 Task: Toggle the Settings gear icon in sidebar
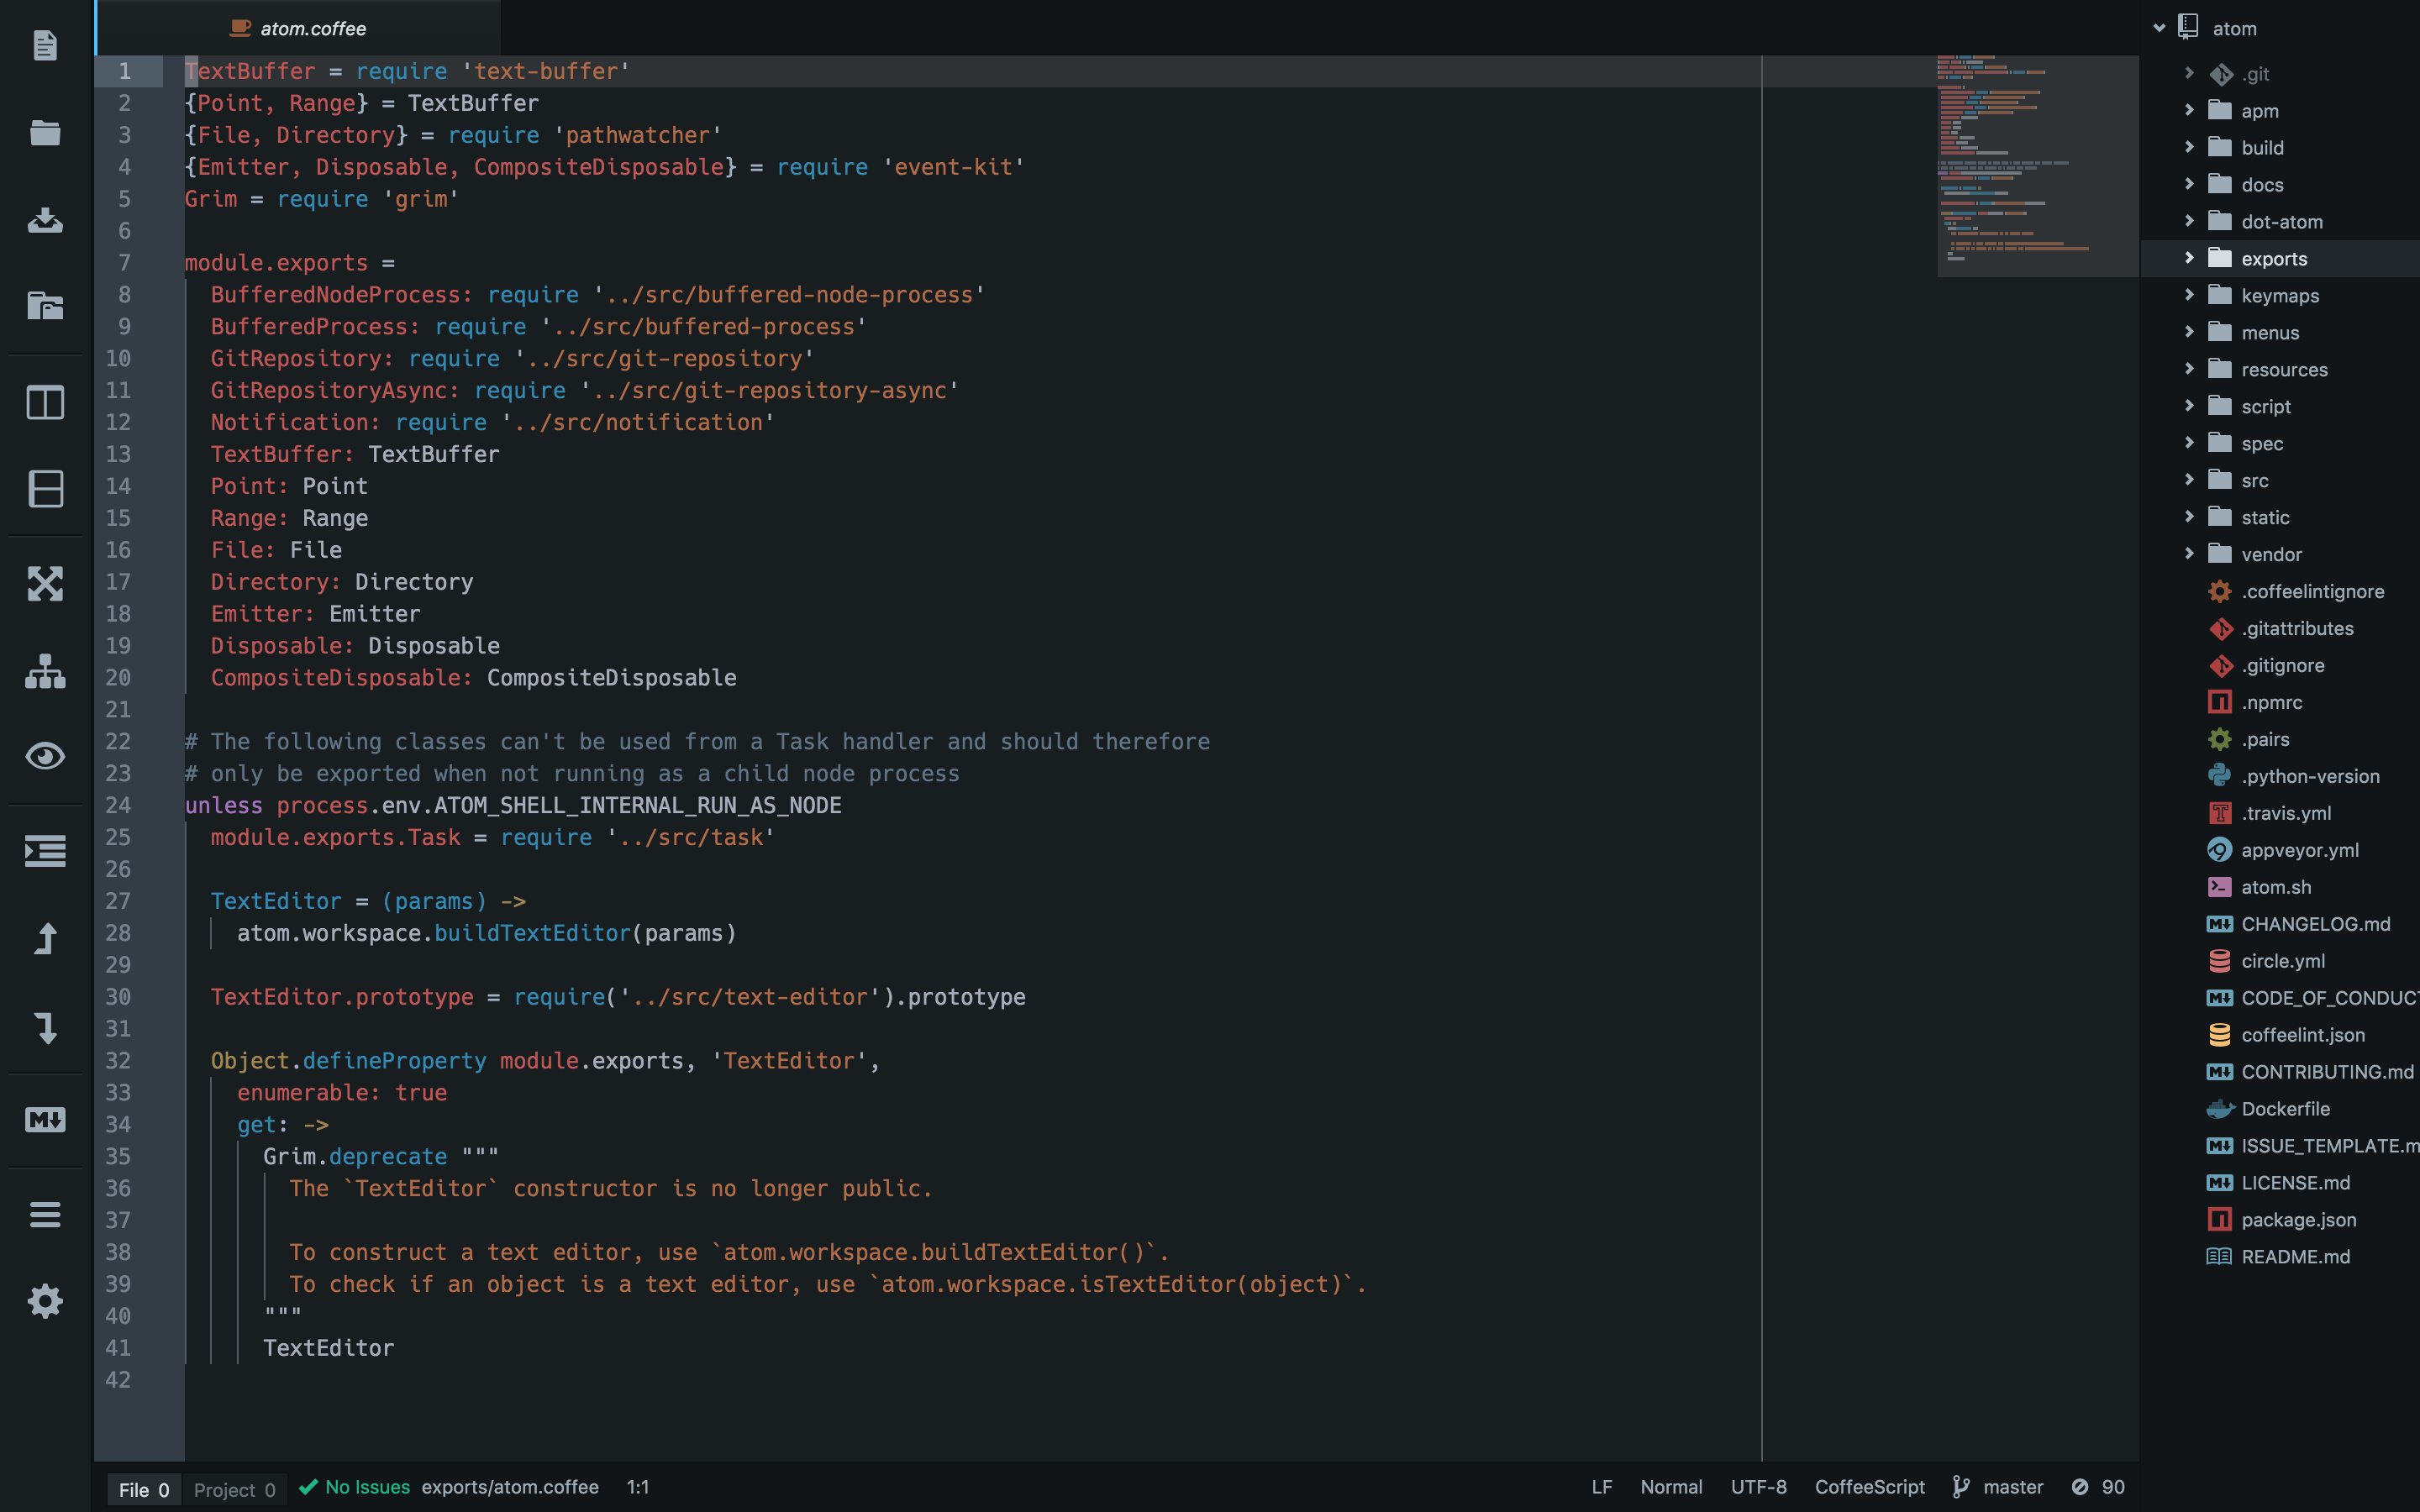click(x=47, y=1301)
